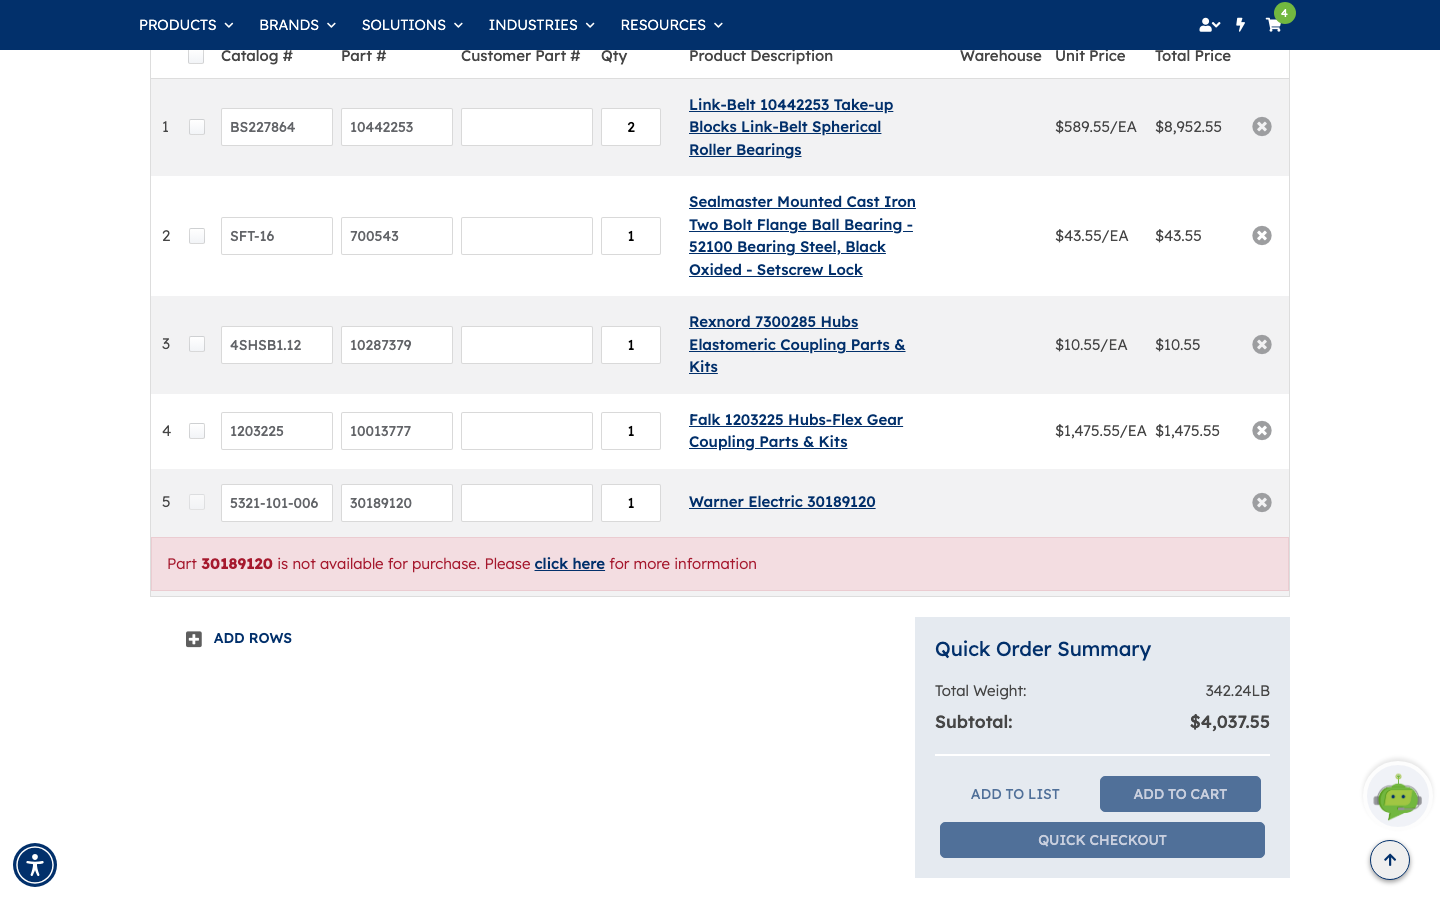Open the chatbot assistant icon
1440x900 pixels.
point(1398,795)
